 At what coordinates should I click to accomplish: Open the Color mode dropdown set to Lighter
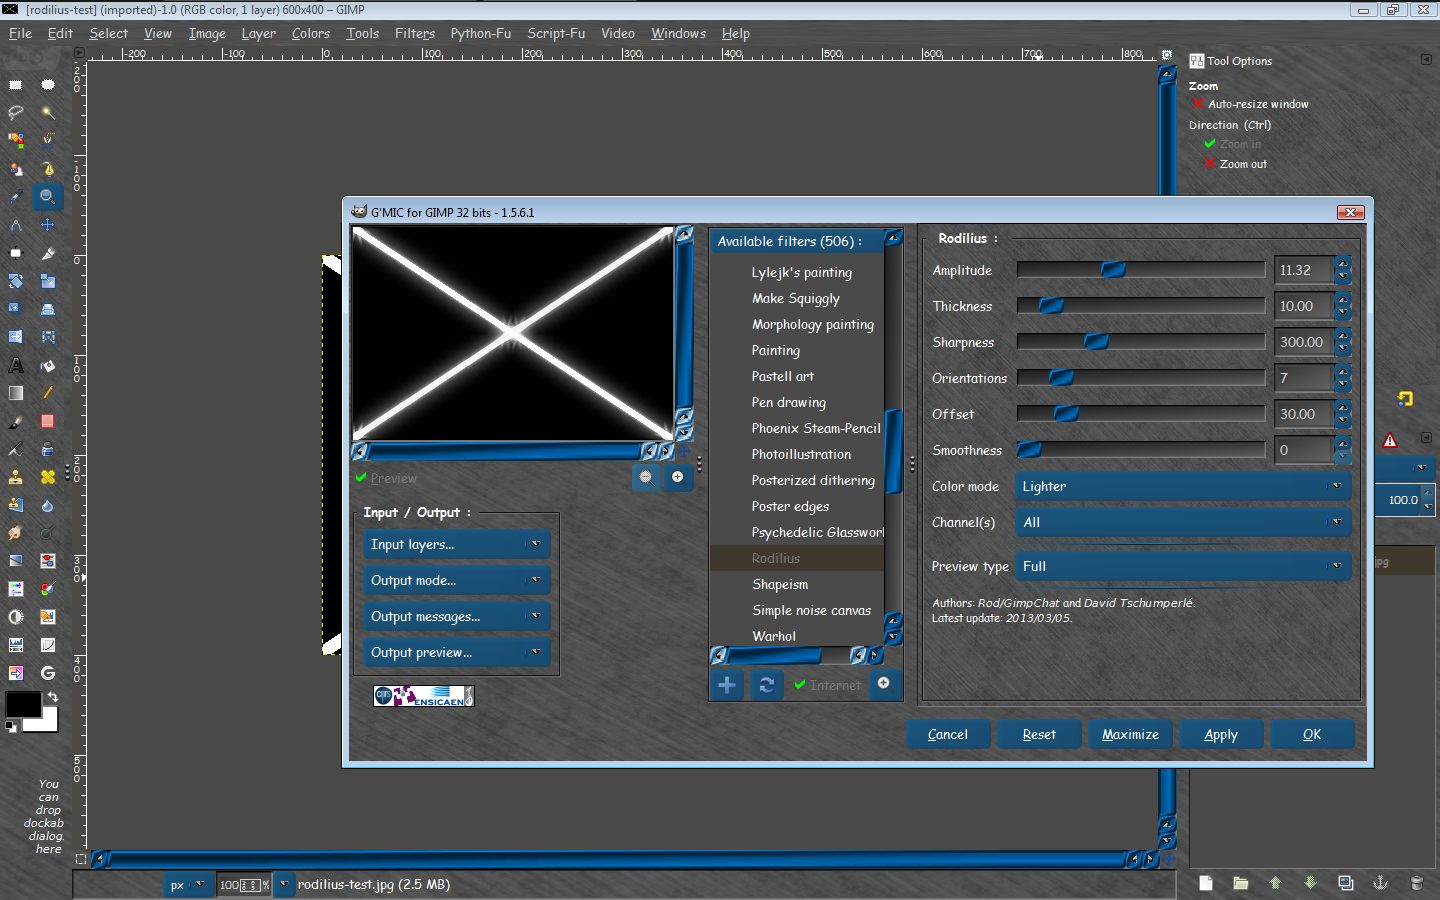point(1183,487)
